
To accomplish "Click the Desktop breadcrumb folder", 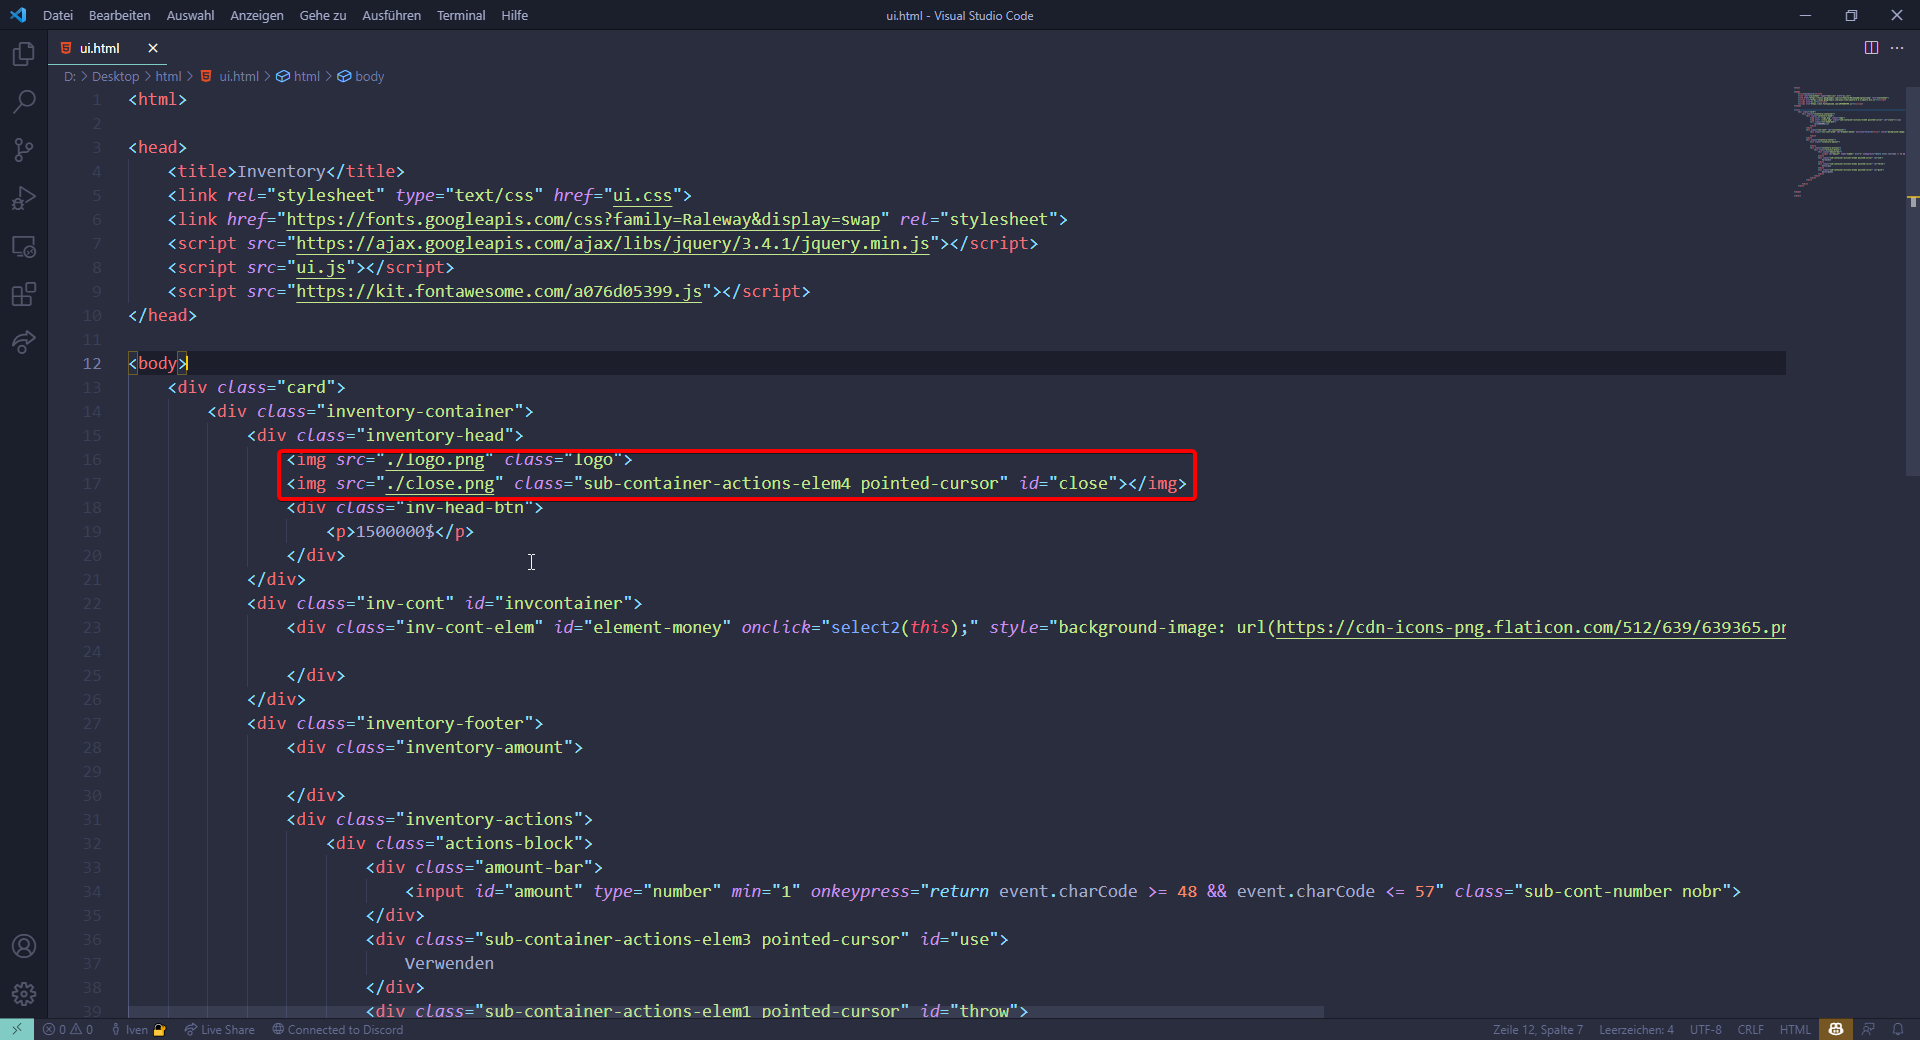I will 115,76.
